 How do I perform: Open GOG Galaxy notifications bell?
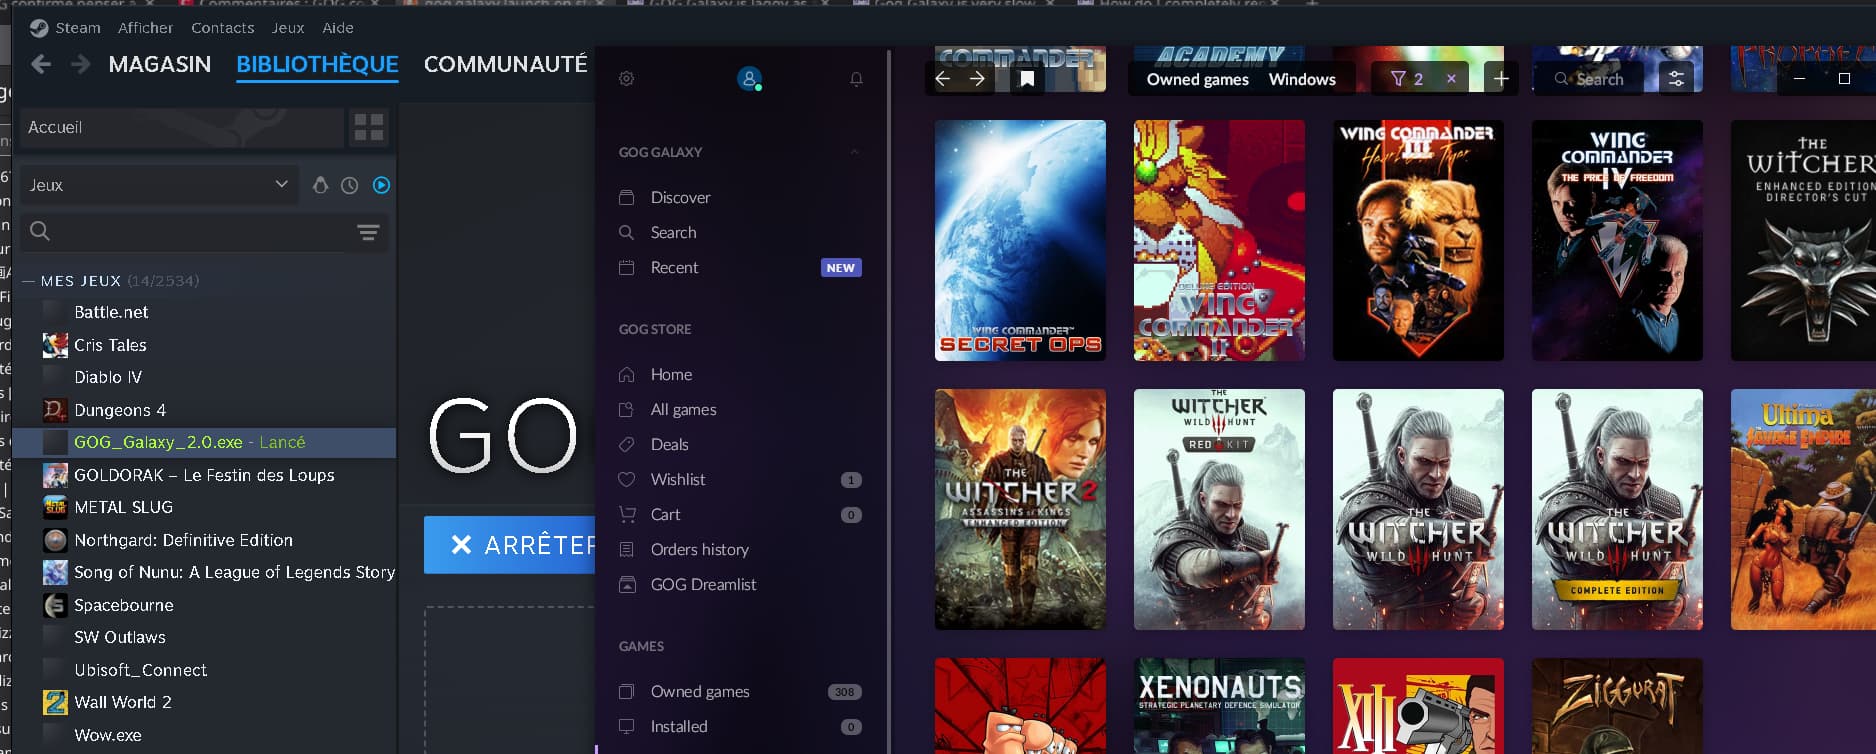tap(856, 79)
